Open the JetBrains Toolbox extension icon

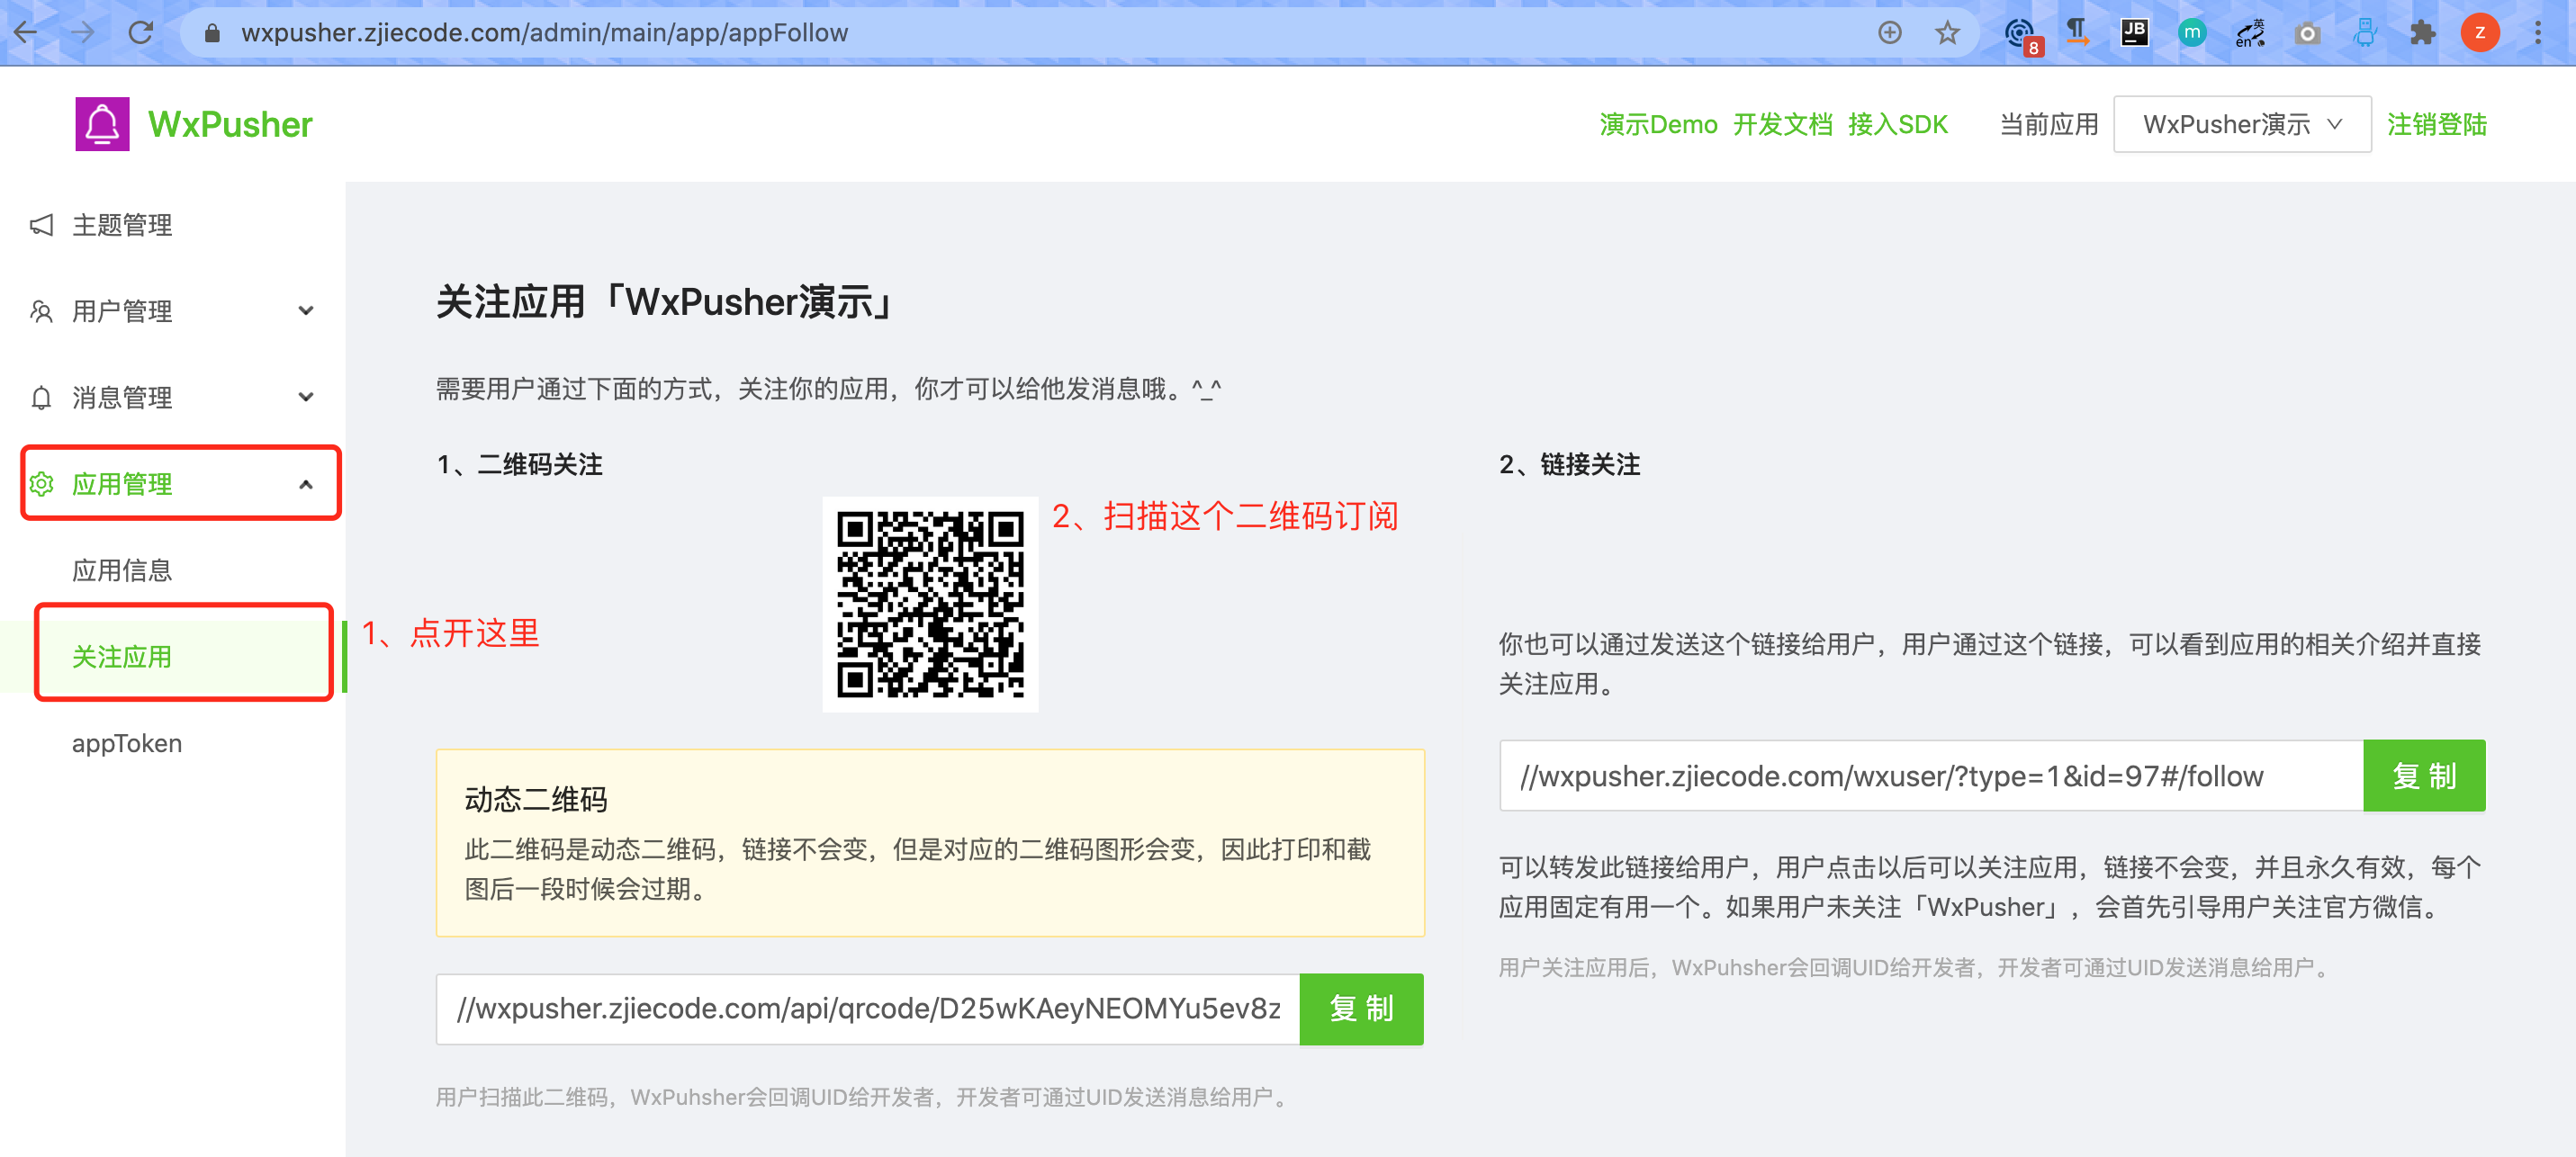pos(2134,32)
